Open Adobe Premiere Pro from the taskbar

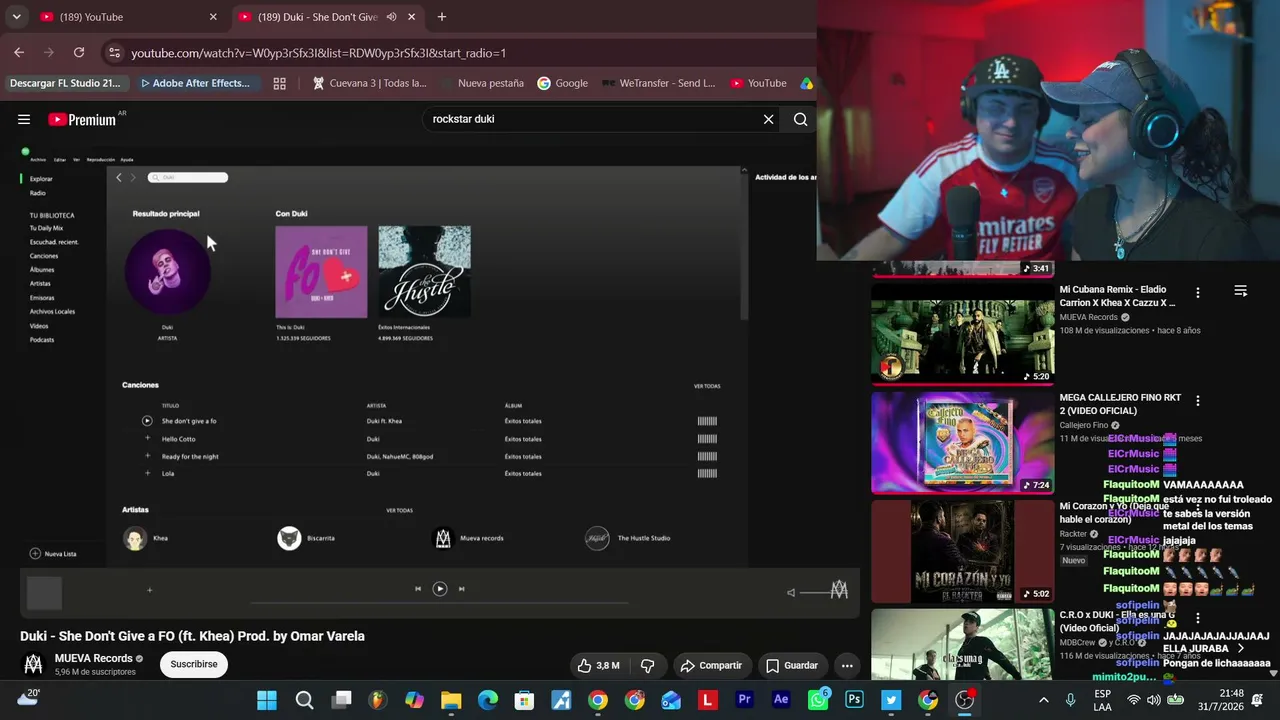point(744,700)
